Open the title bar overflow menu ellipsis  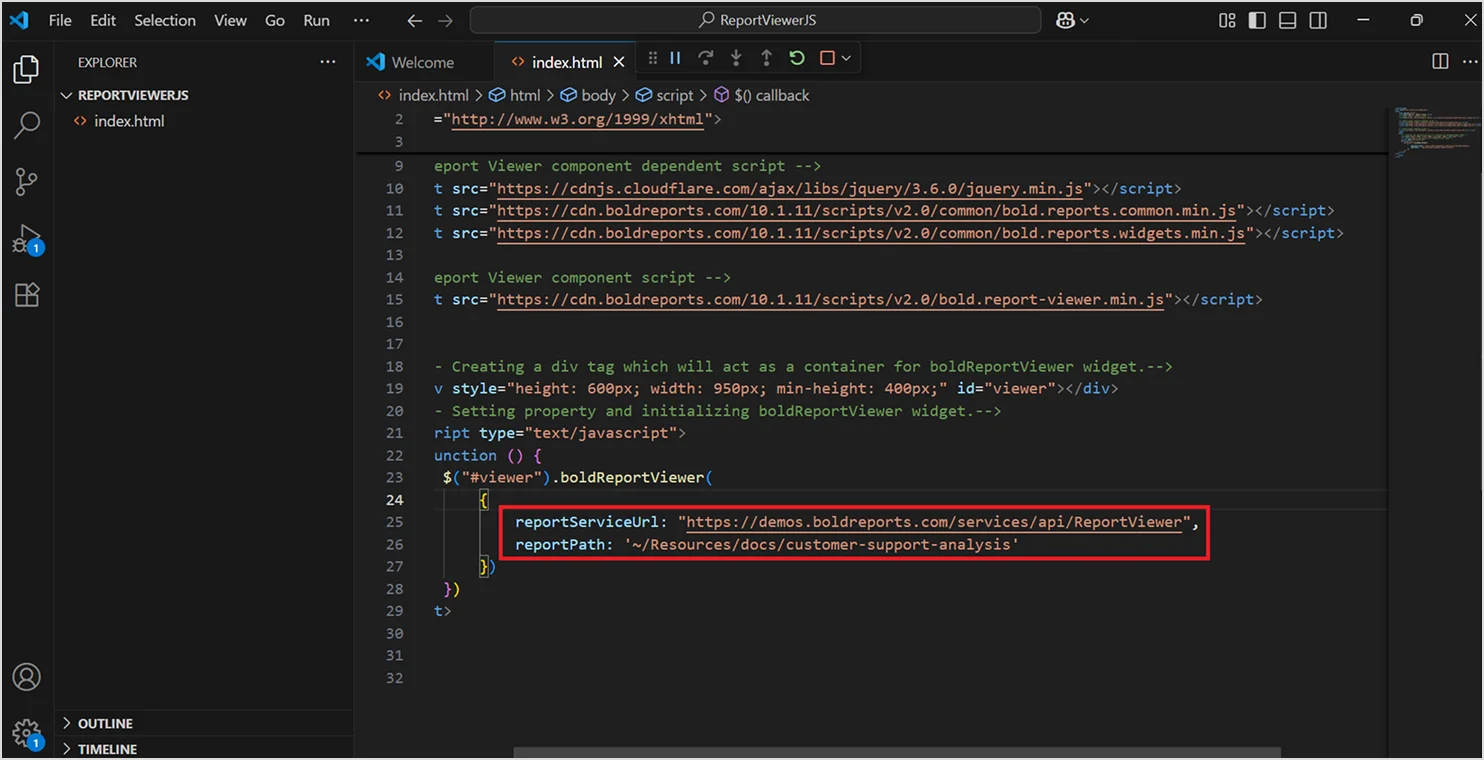(362, 21)
